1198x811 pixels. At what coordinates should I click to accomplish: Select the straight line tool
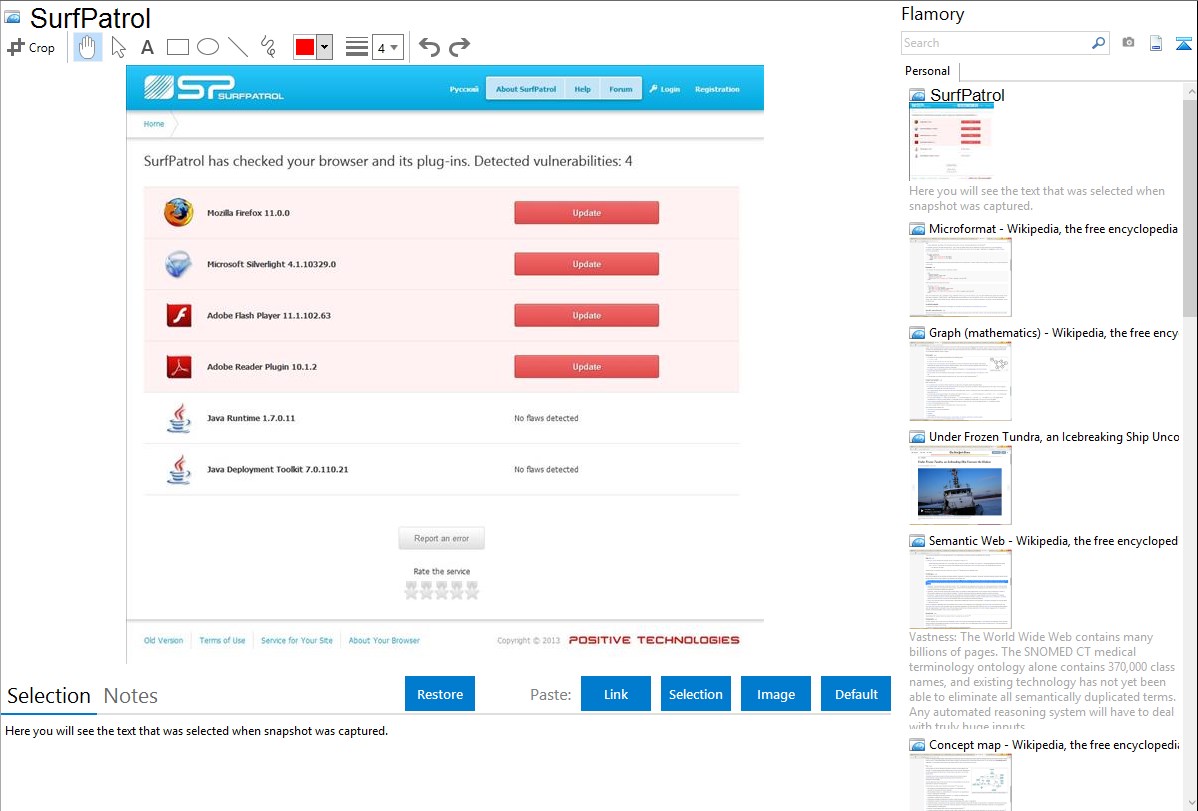pyautogui.click(x=238, y=47)
